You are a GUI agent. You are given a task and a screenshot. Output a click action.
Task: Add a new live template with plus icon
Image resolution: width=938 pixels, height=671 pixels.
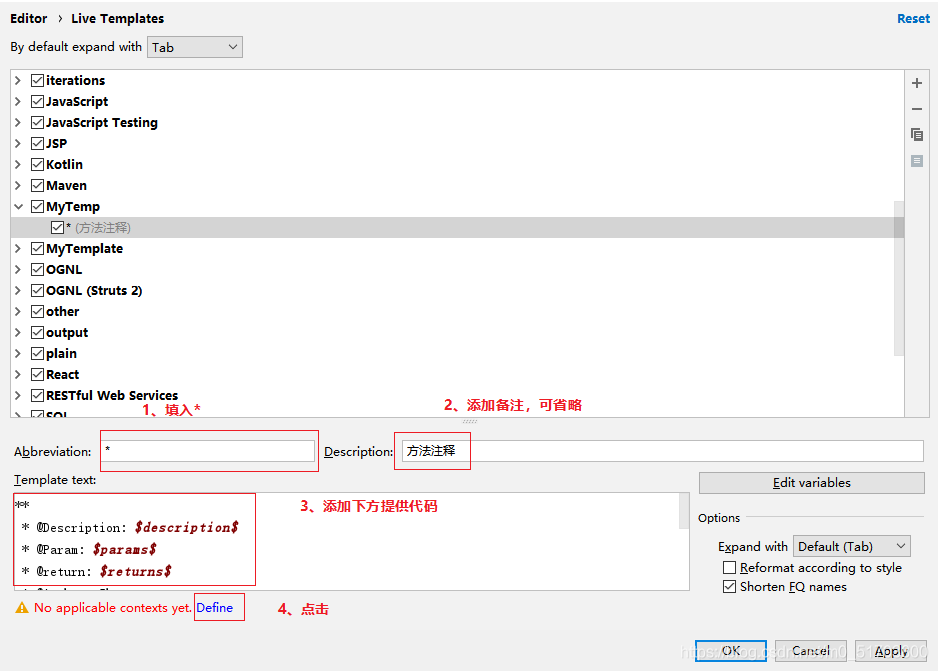pos(916,83)
